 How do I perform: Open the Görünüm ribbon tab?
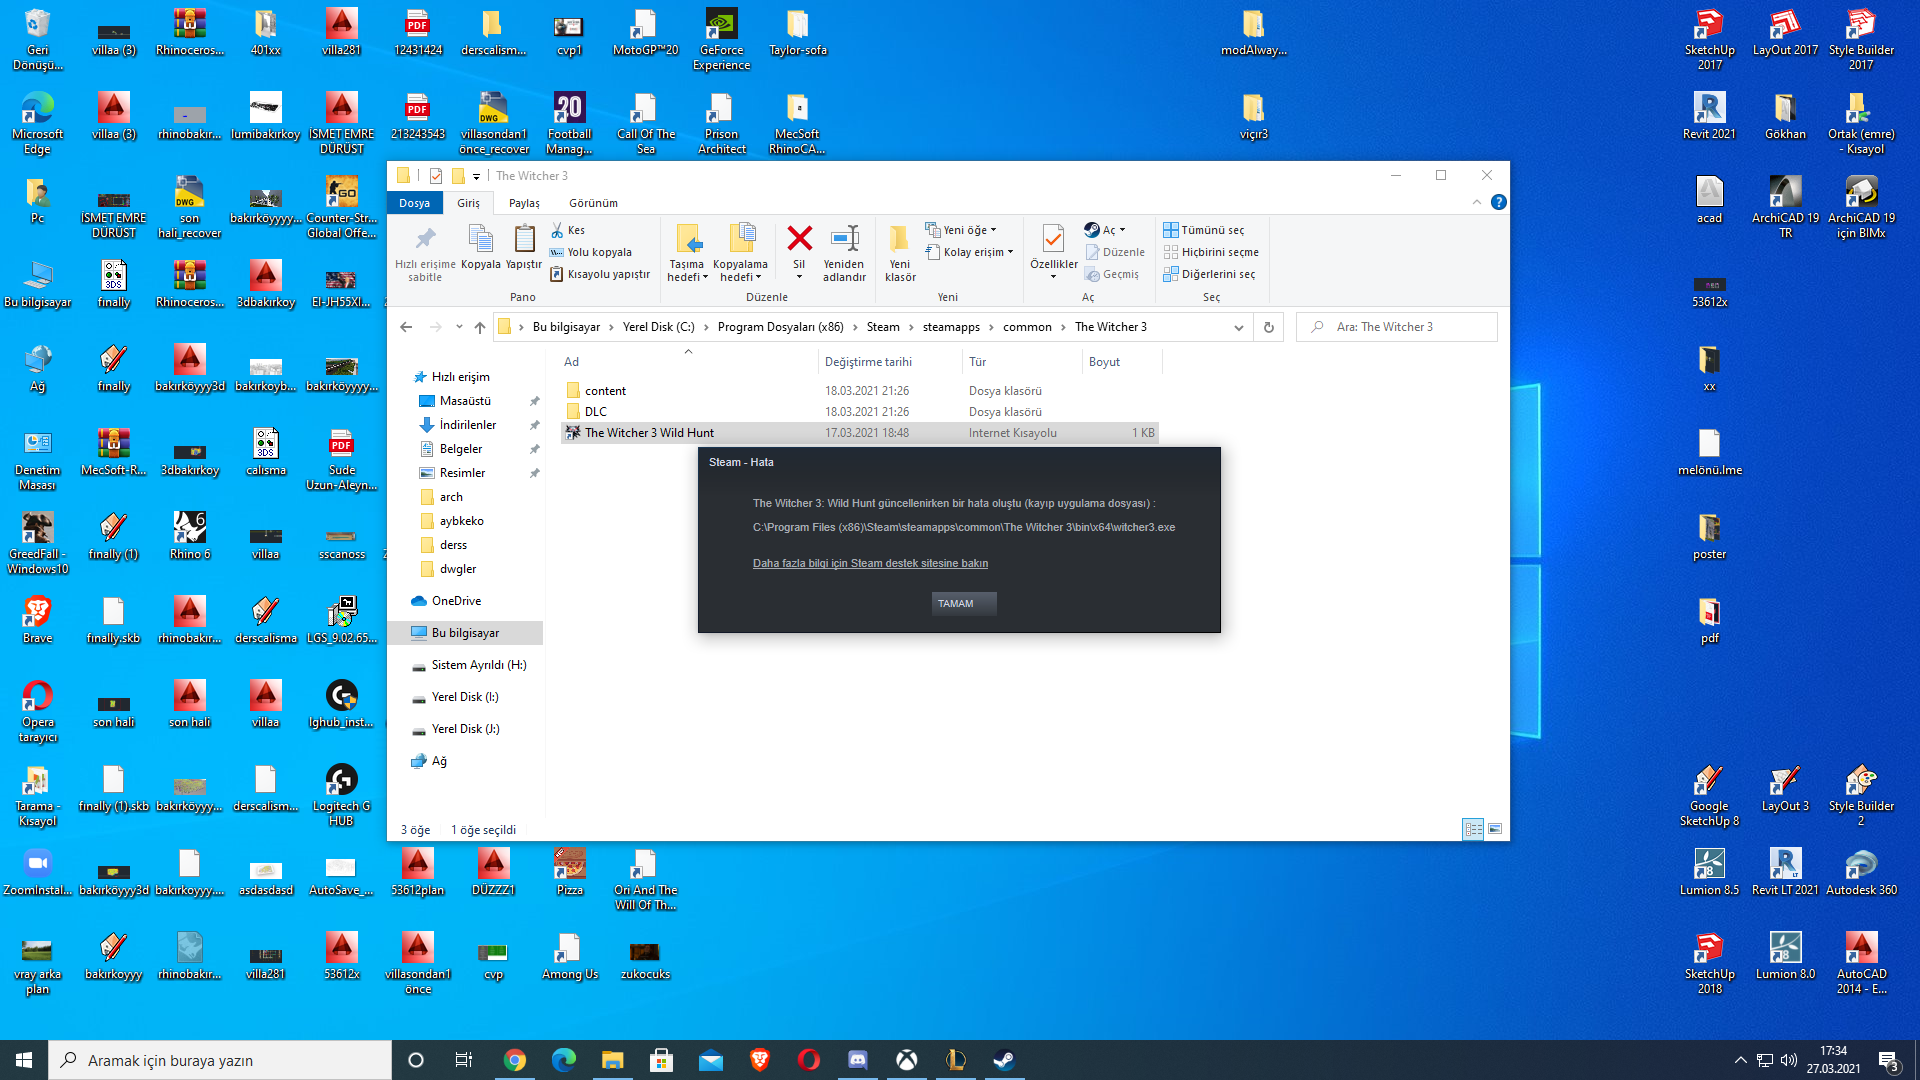pyautogui.click(x=593, y=203)
